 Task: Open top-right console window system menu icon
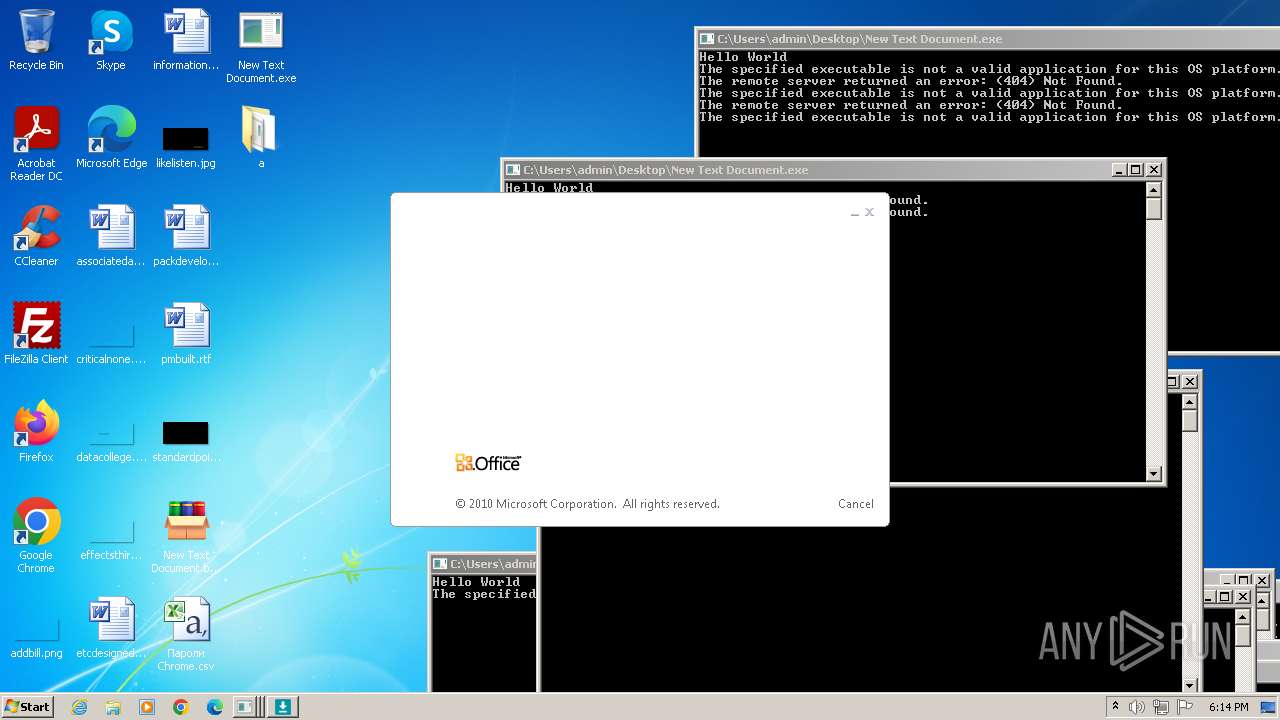707,39
